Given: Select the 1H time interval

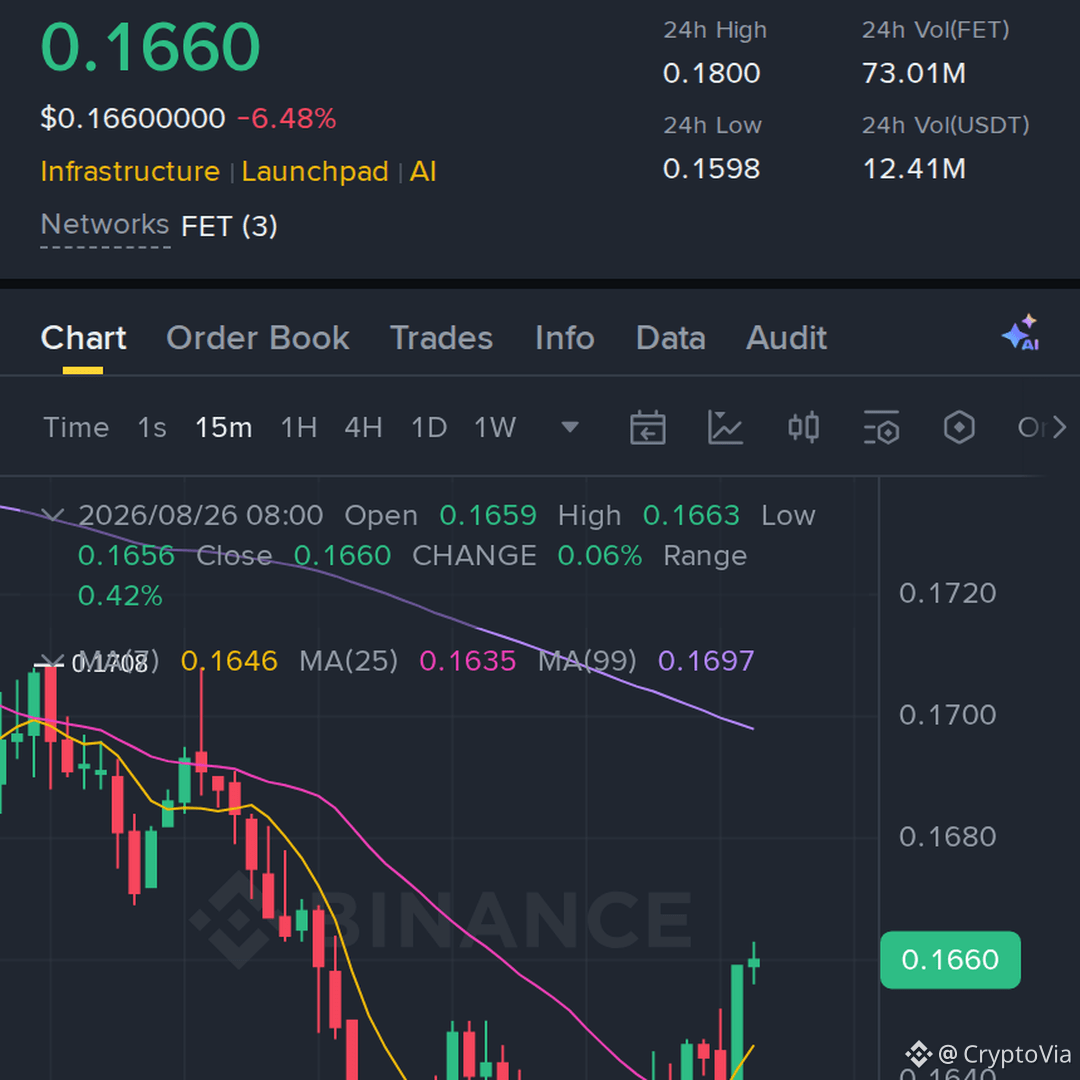Looking at the screenshot, I should click(x=299, y=428).
